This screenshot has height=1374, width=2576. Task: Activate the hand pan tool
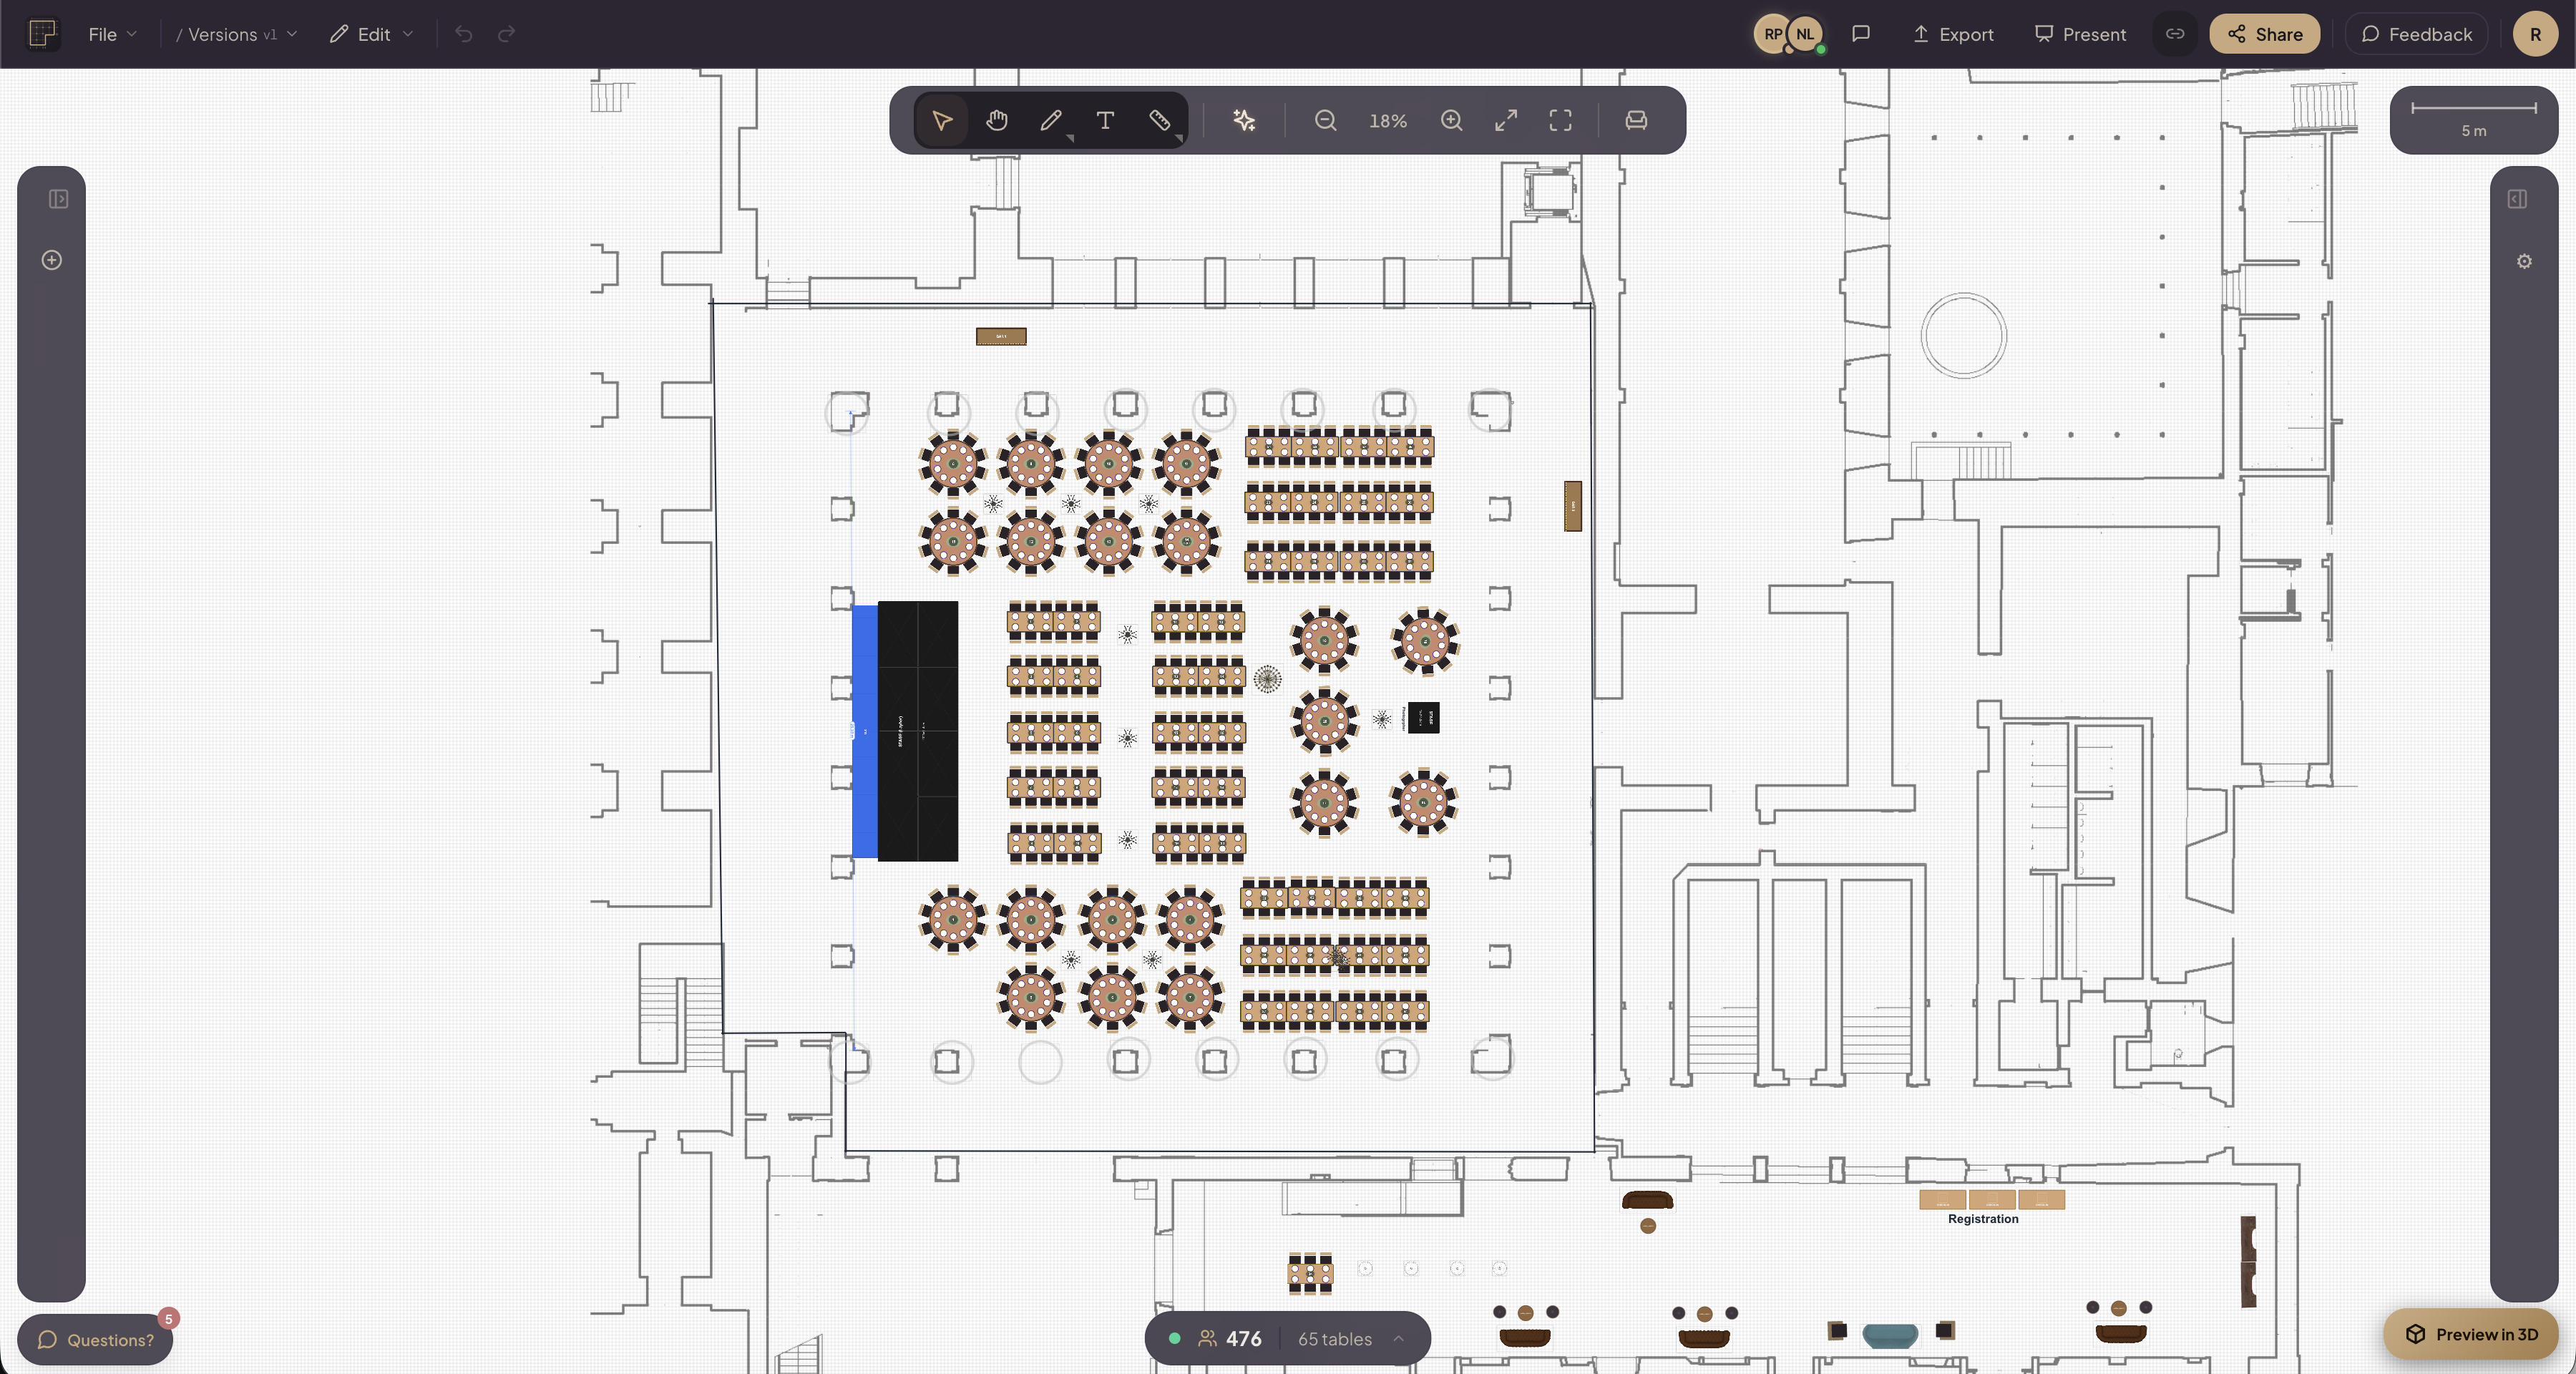pyautogui.click(x=996, y=120)
